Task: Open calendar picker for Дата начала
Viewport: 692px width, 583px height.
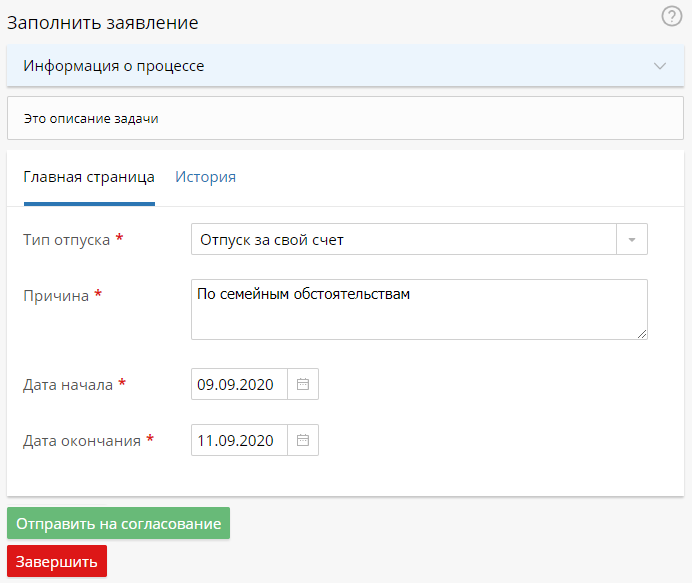Action: [x=303, y=384]
